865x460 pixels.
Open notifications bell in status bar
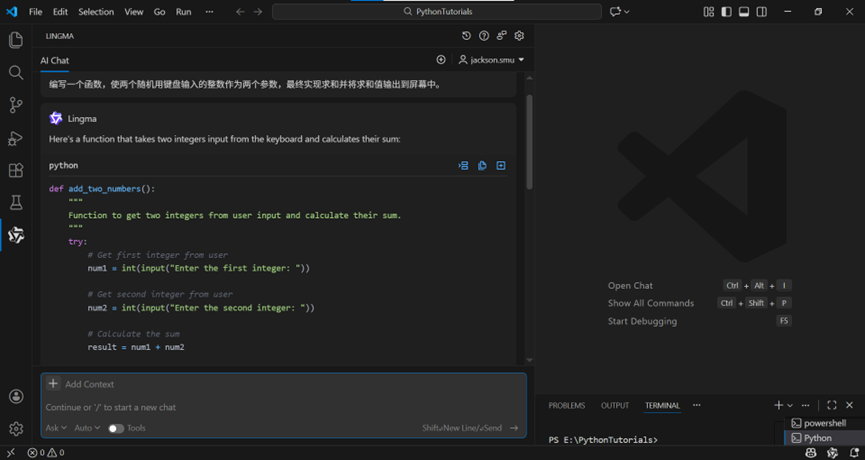(x=854, y=453)
